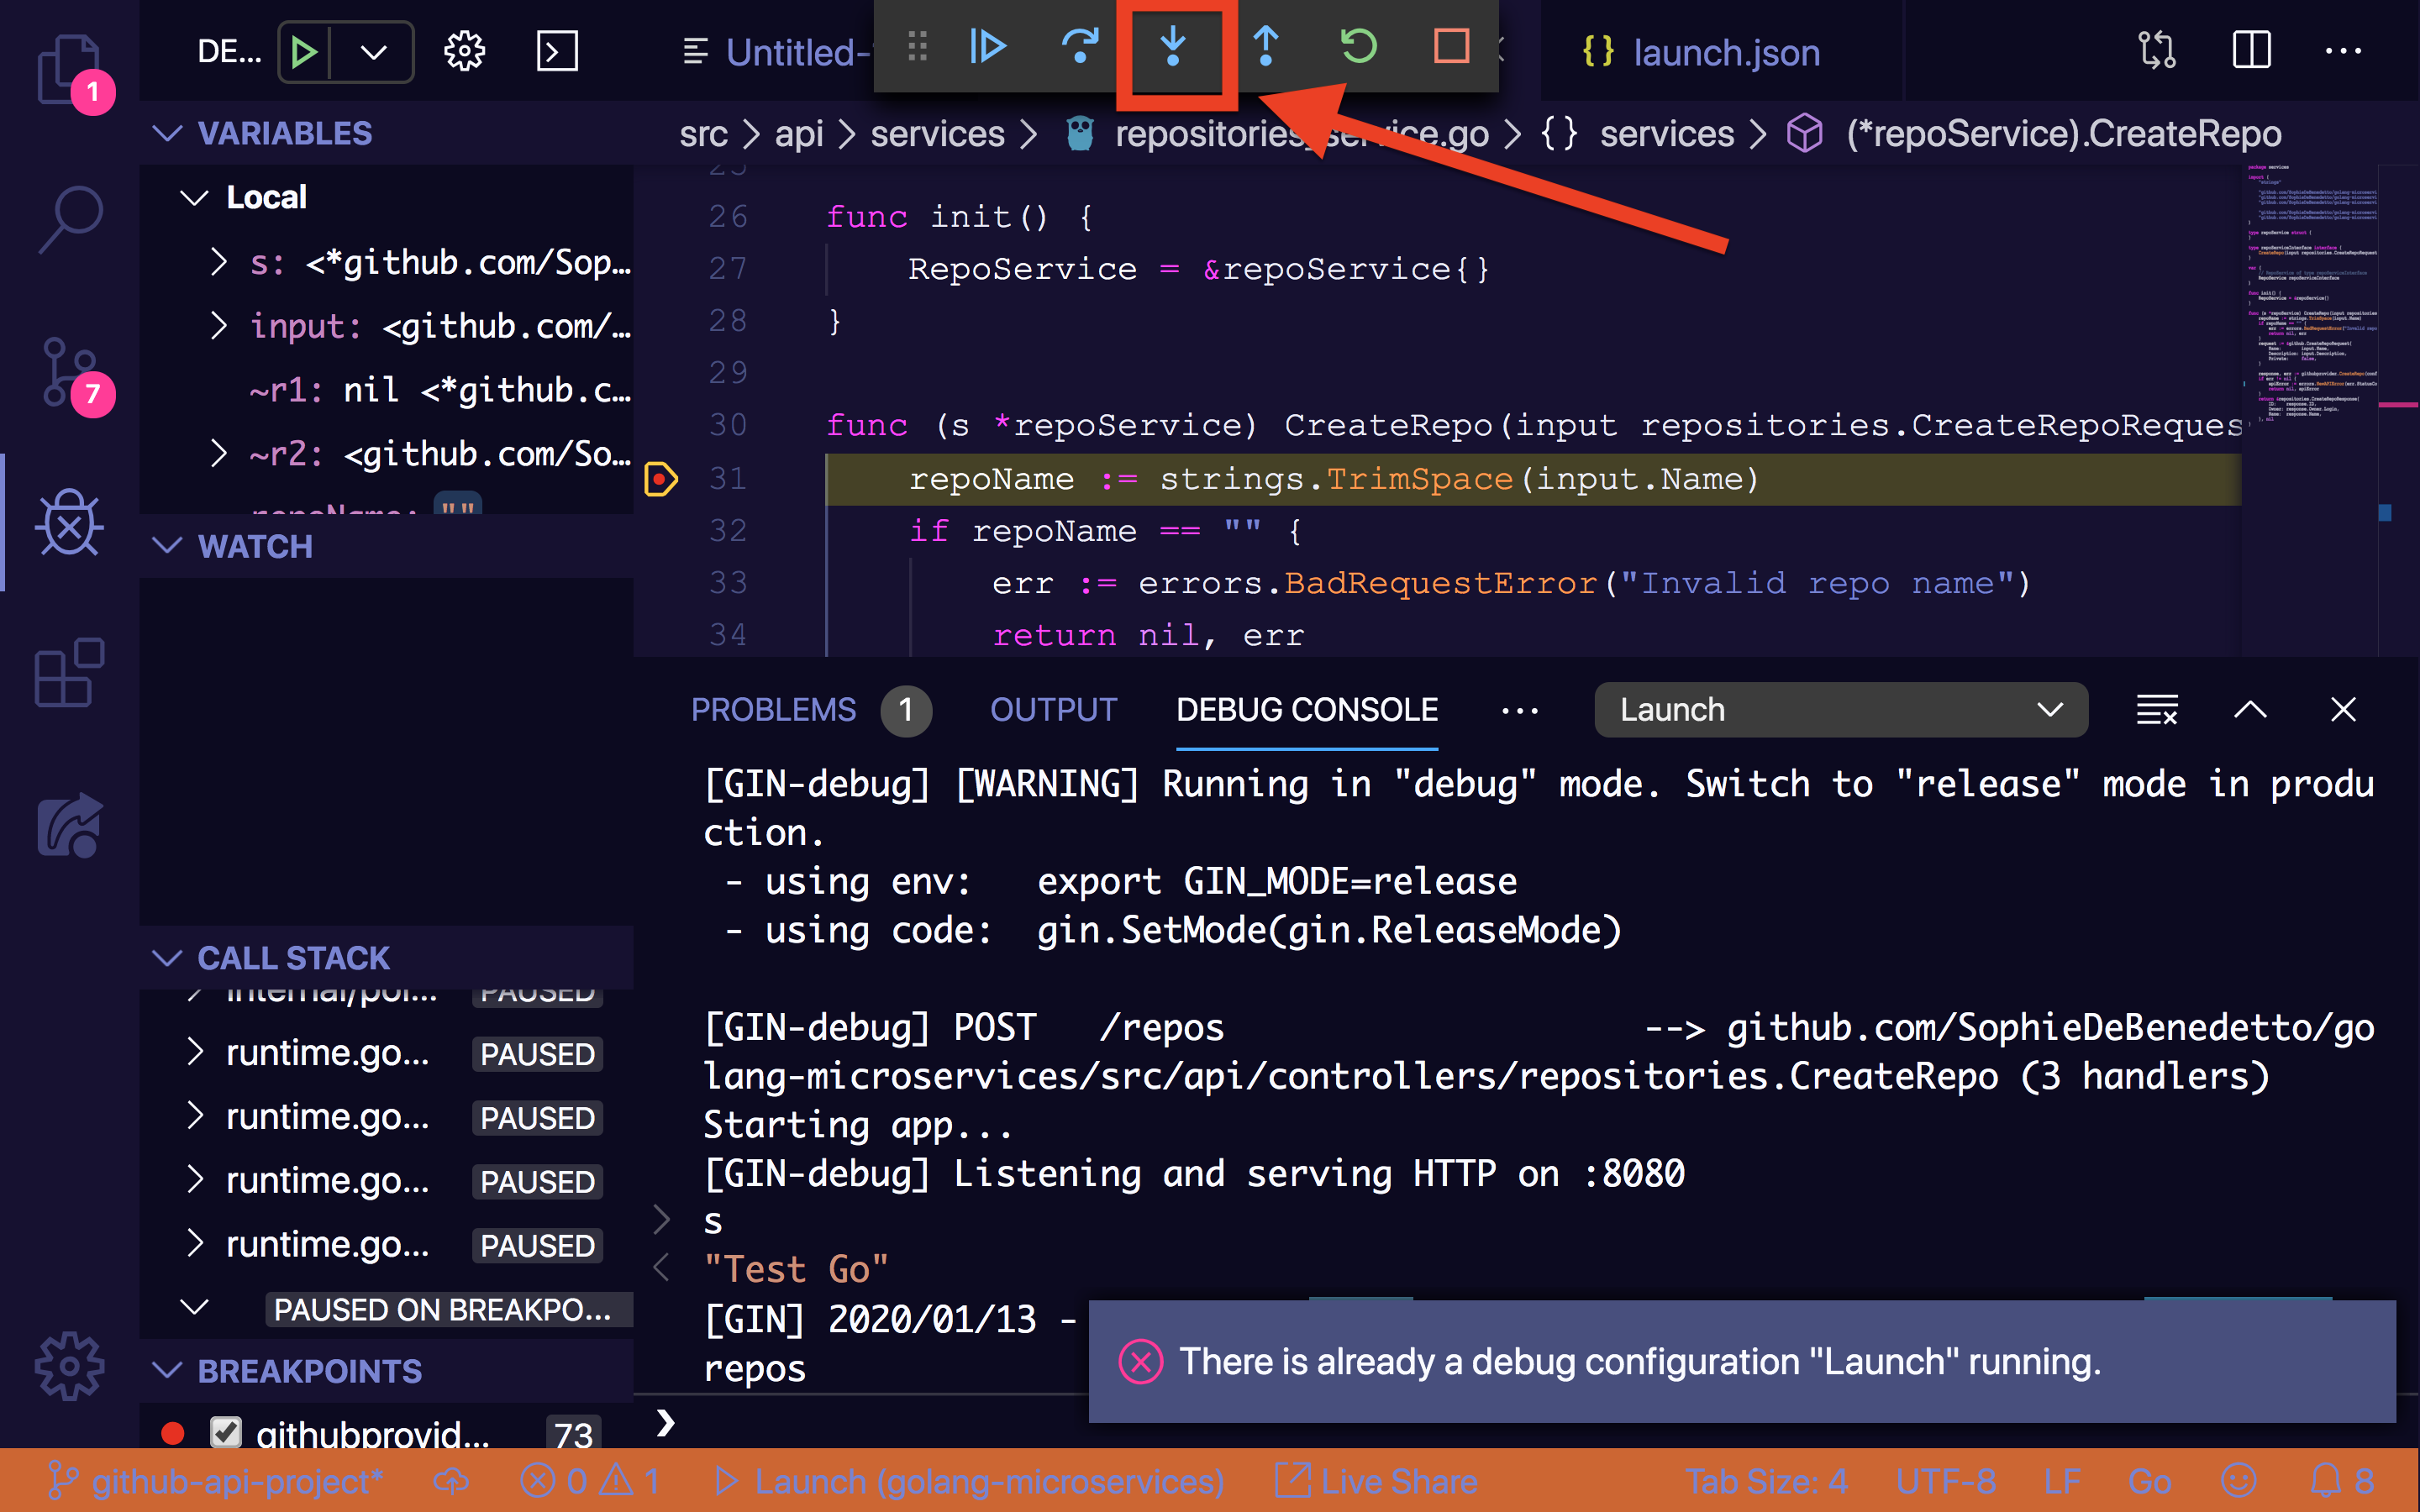2420x1512 pixels.
Task: Click the Step Over debug icon
Action: (1080, 47)
